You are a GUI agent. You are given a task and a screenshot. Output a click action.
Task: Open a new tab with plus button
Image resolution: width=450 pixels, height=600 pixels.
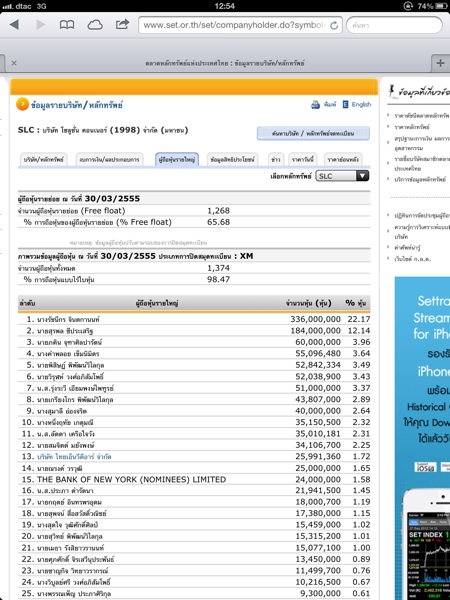440,63
